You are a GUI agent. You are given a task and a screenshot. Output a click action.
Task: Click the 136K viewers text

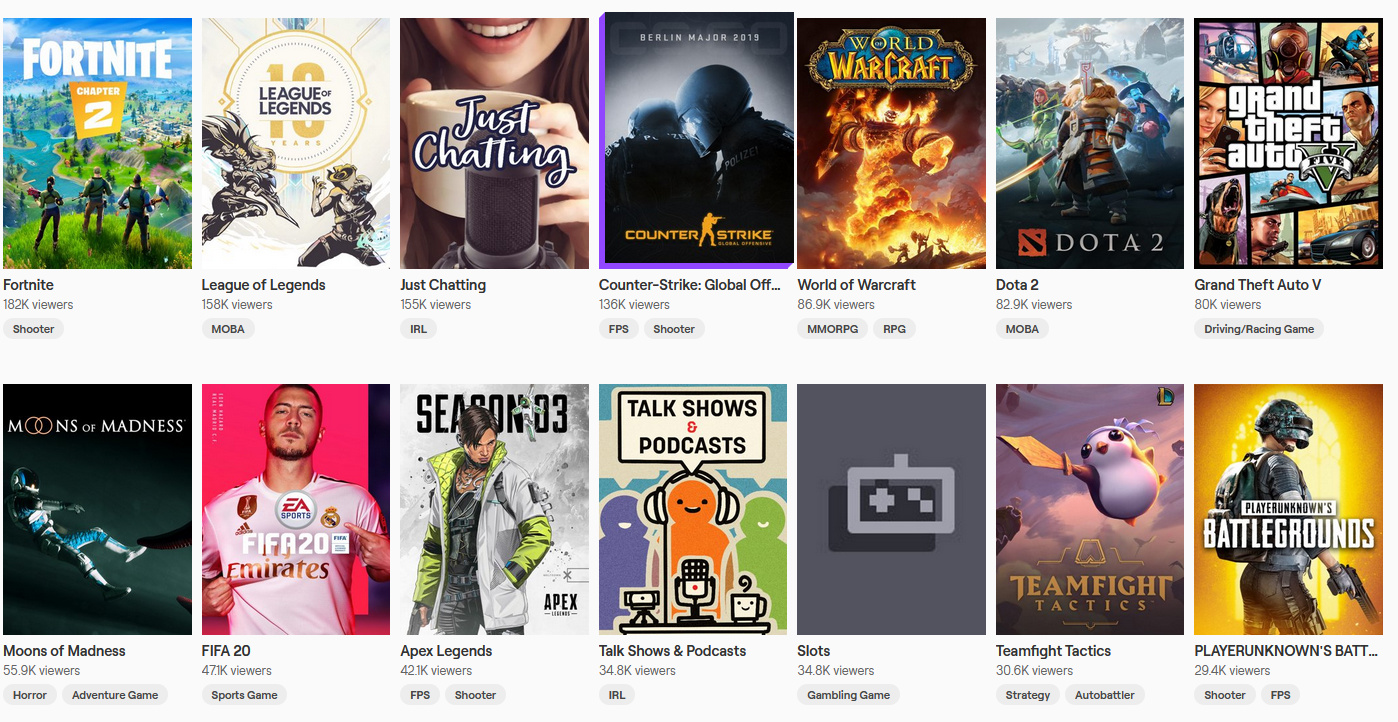pos(634,305)
